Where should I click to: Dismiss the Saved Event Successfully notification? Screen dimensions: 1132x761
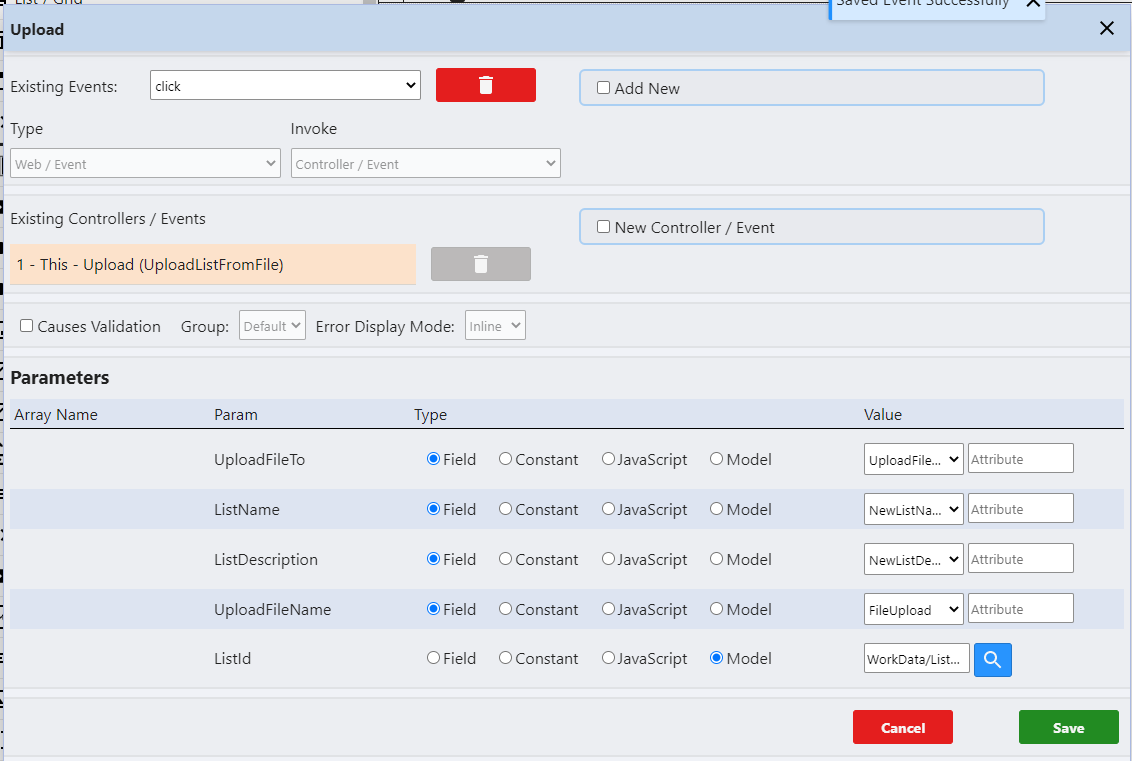point(1032,4)
